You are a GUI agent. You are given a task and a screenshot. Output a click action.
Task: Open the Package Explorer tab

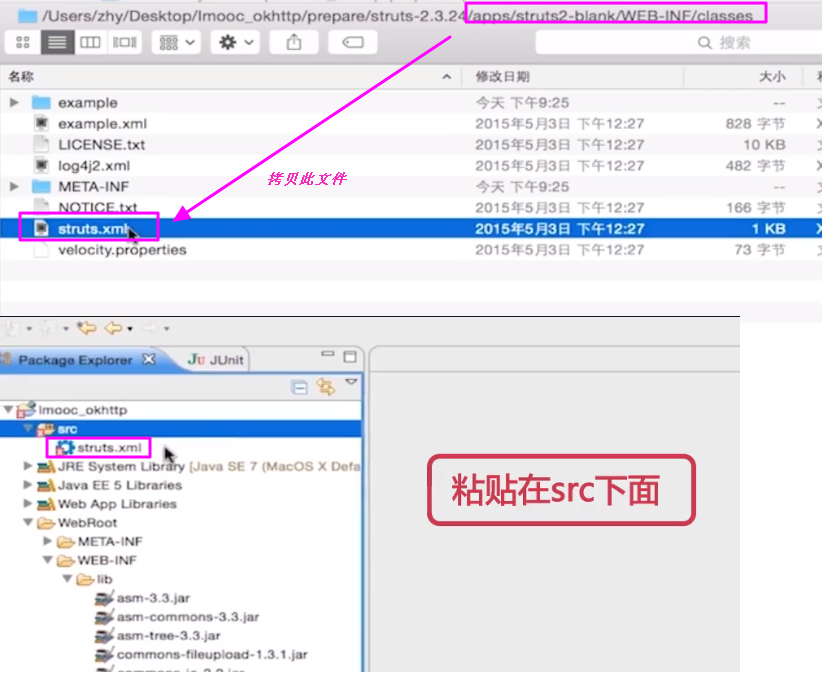pyautogui.click(x=75, y=360)
